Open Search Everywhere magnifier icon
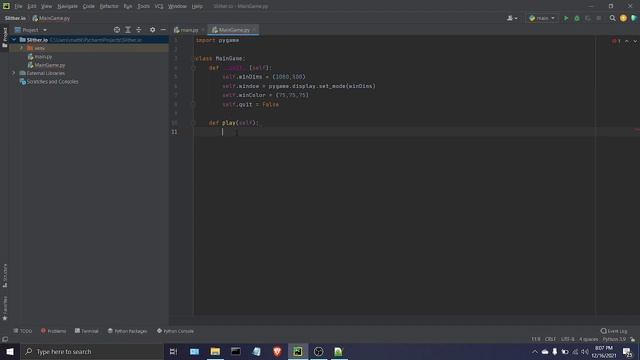 coord(612,18)
